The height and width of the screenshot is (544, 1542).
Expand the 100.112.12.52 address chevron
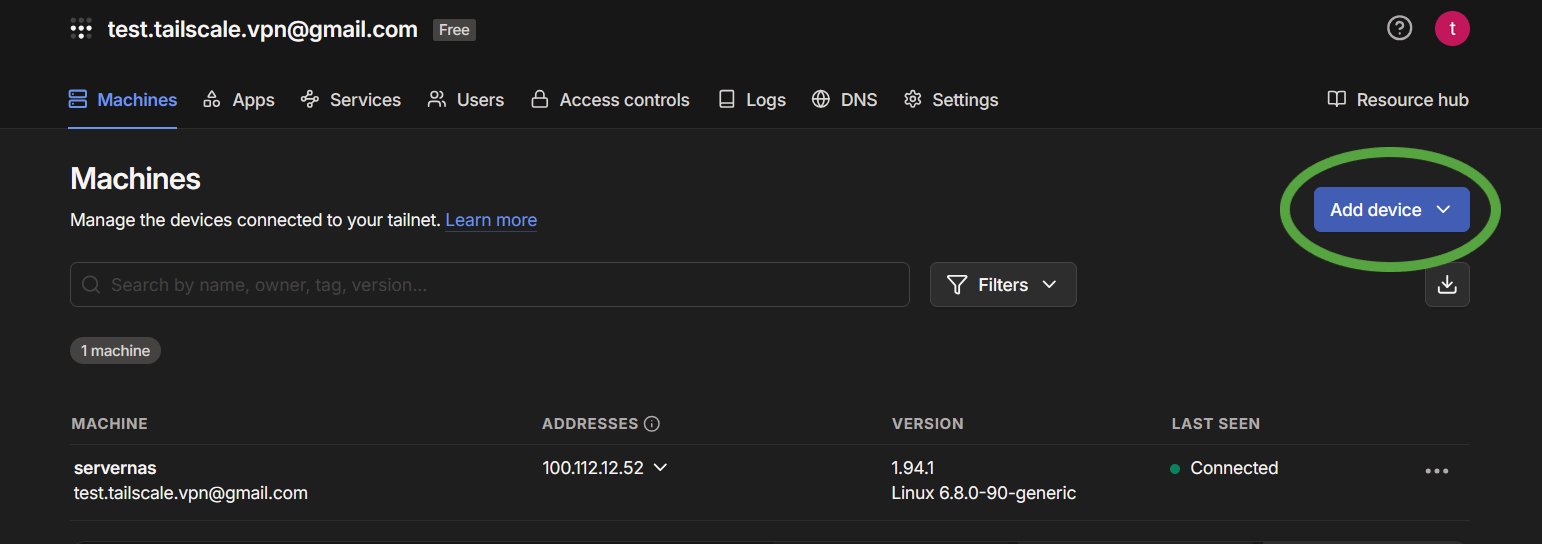(x=660, y=468)
